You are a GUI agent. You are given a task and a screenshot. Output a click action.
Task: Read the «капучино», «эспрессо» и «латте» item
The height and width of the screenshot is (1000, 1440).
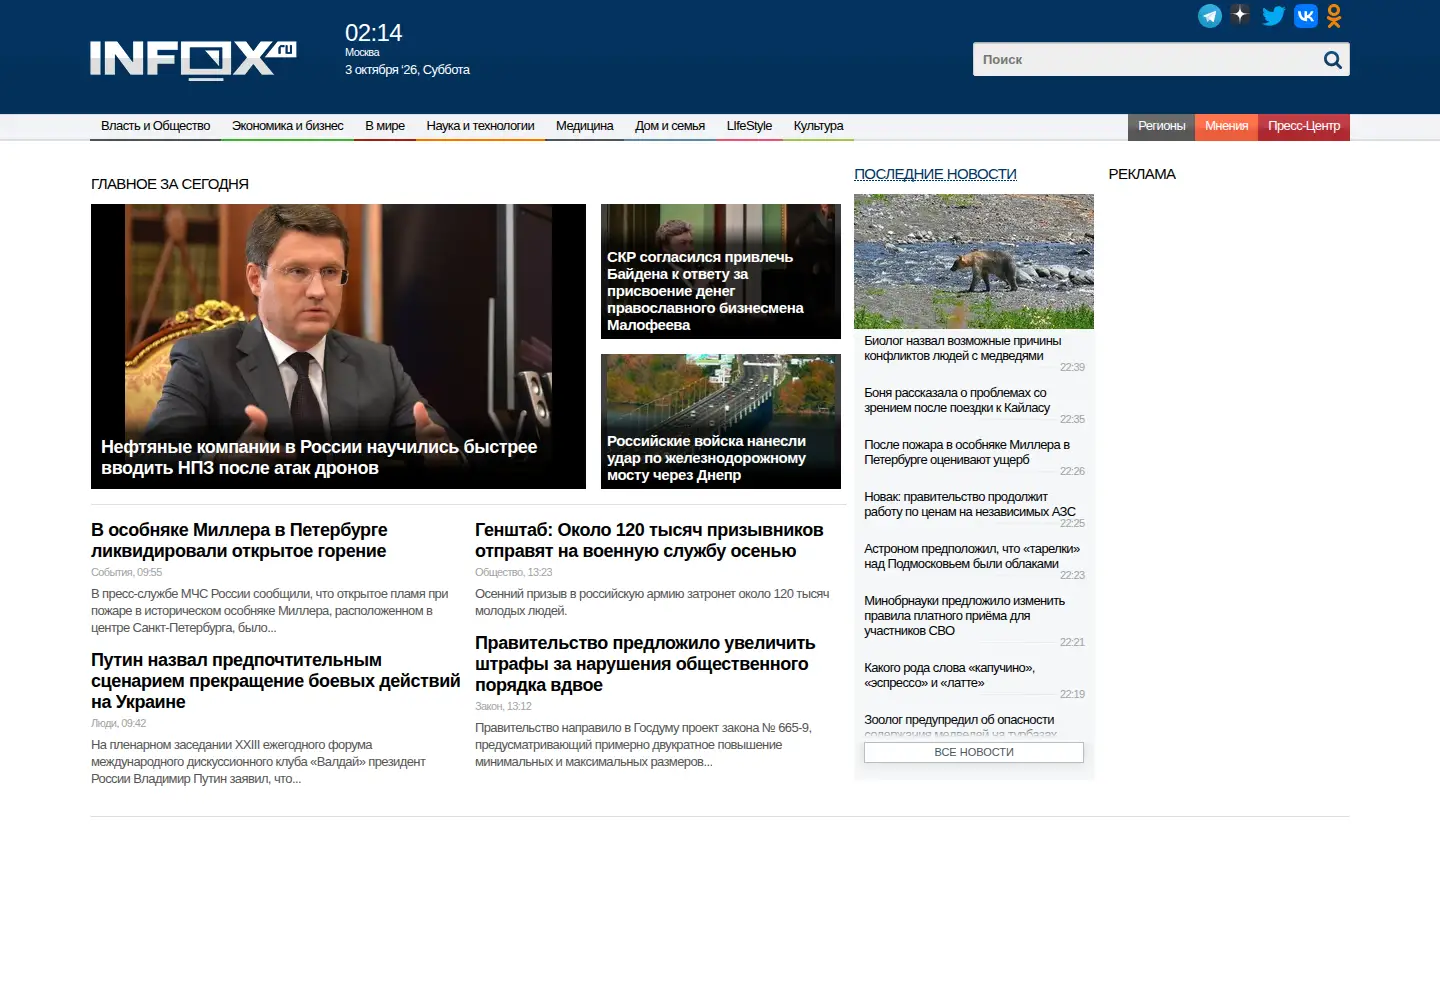pyautogui.click(x=950, y=675)
